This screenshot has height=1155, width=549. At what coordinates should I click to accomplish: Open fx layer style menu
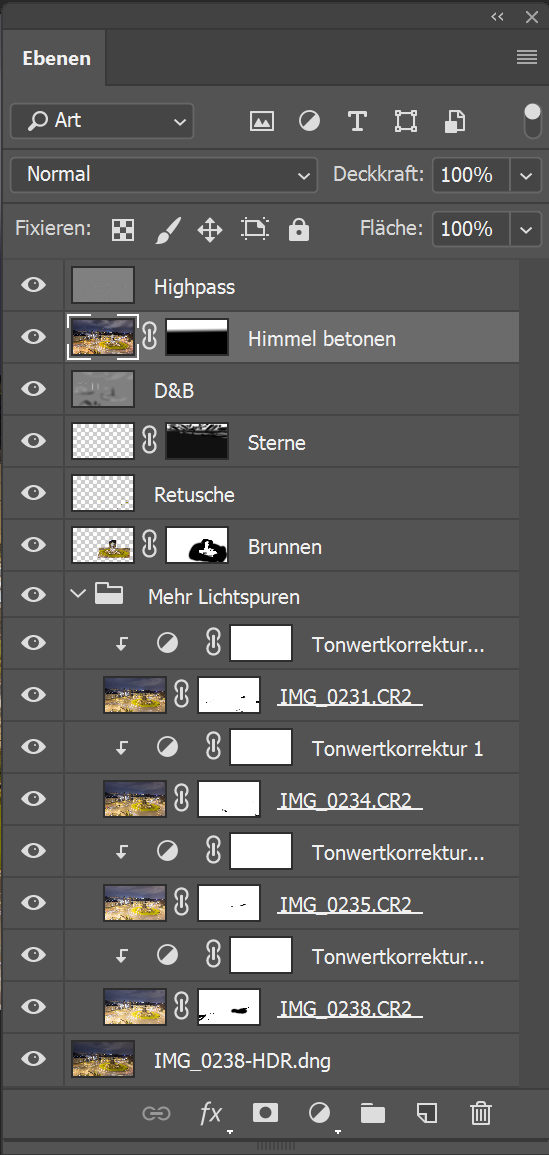point(211,1113)
